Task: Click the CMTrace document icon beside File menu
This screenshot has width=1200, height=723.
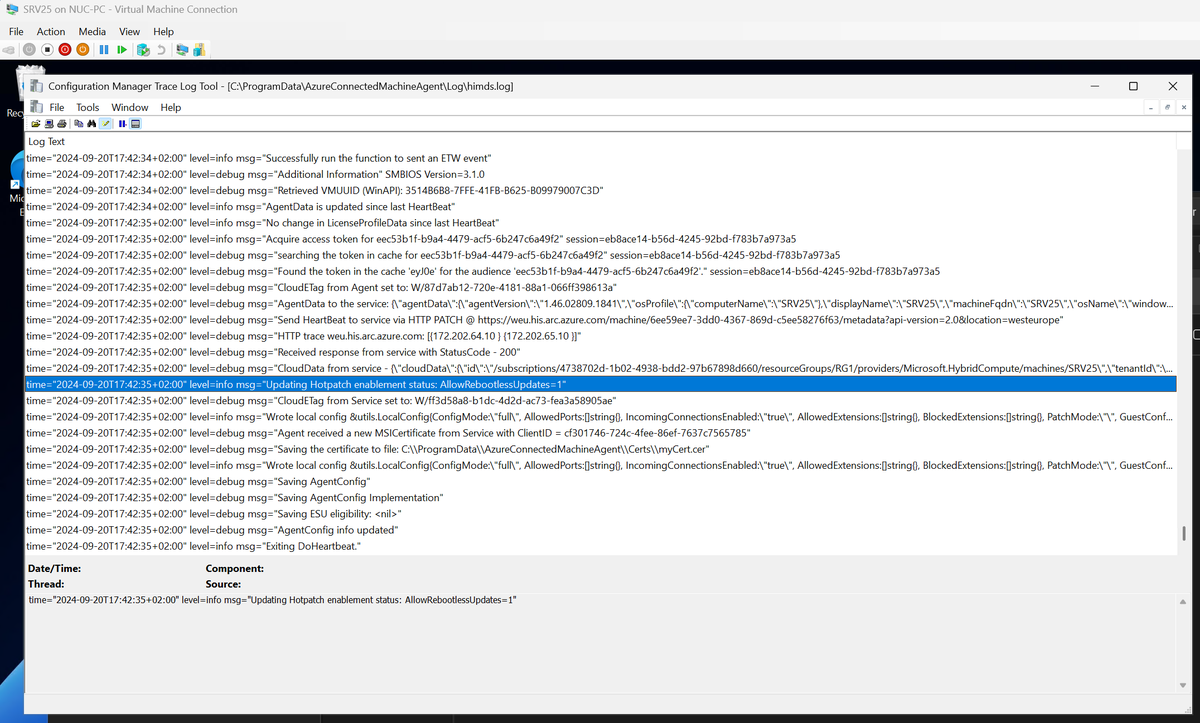Action: (37, 107)
